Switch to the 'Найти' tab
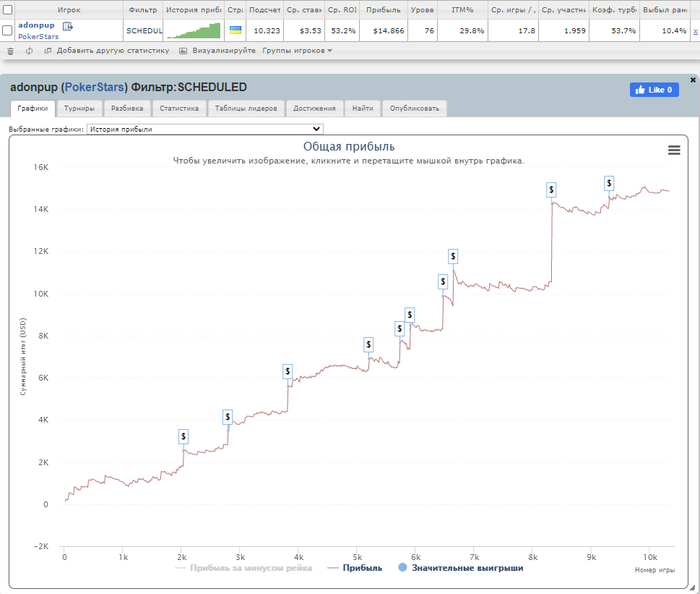Viewport: 700px width, 594px height. [362, 108]
